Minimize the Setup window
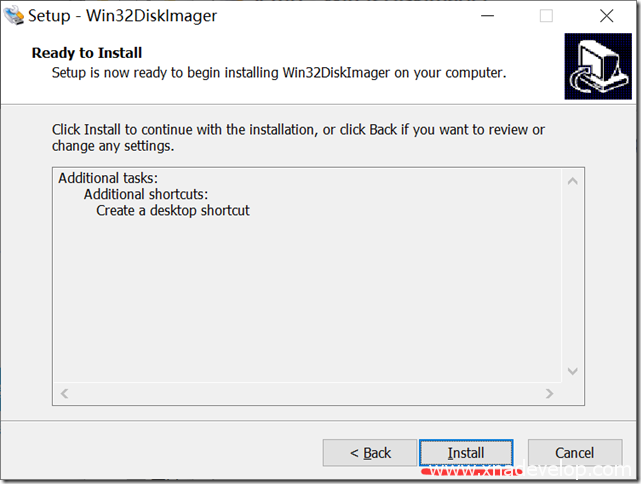 (485, 16)
